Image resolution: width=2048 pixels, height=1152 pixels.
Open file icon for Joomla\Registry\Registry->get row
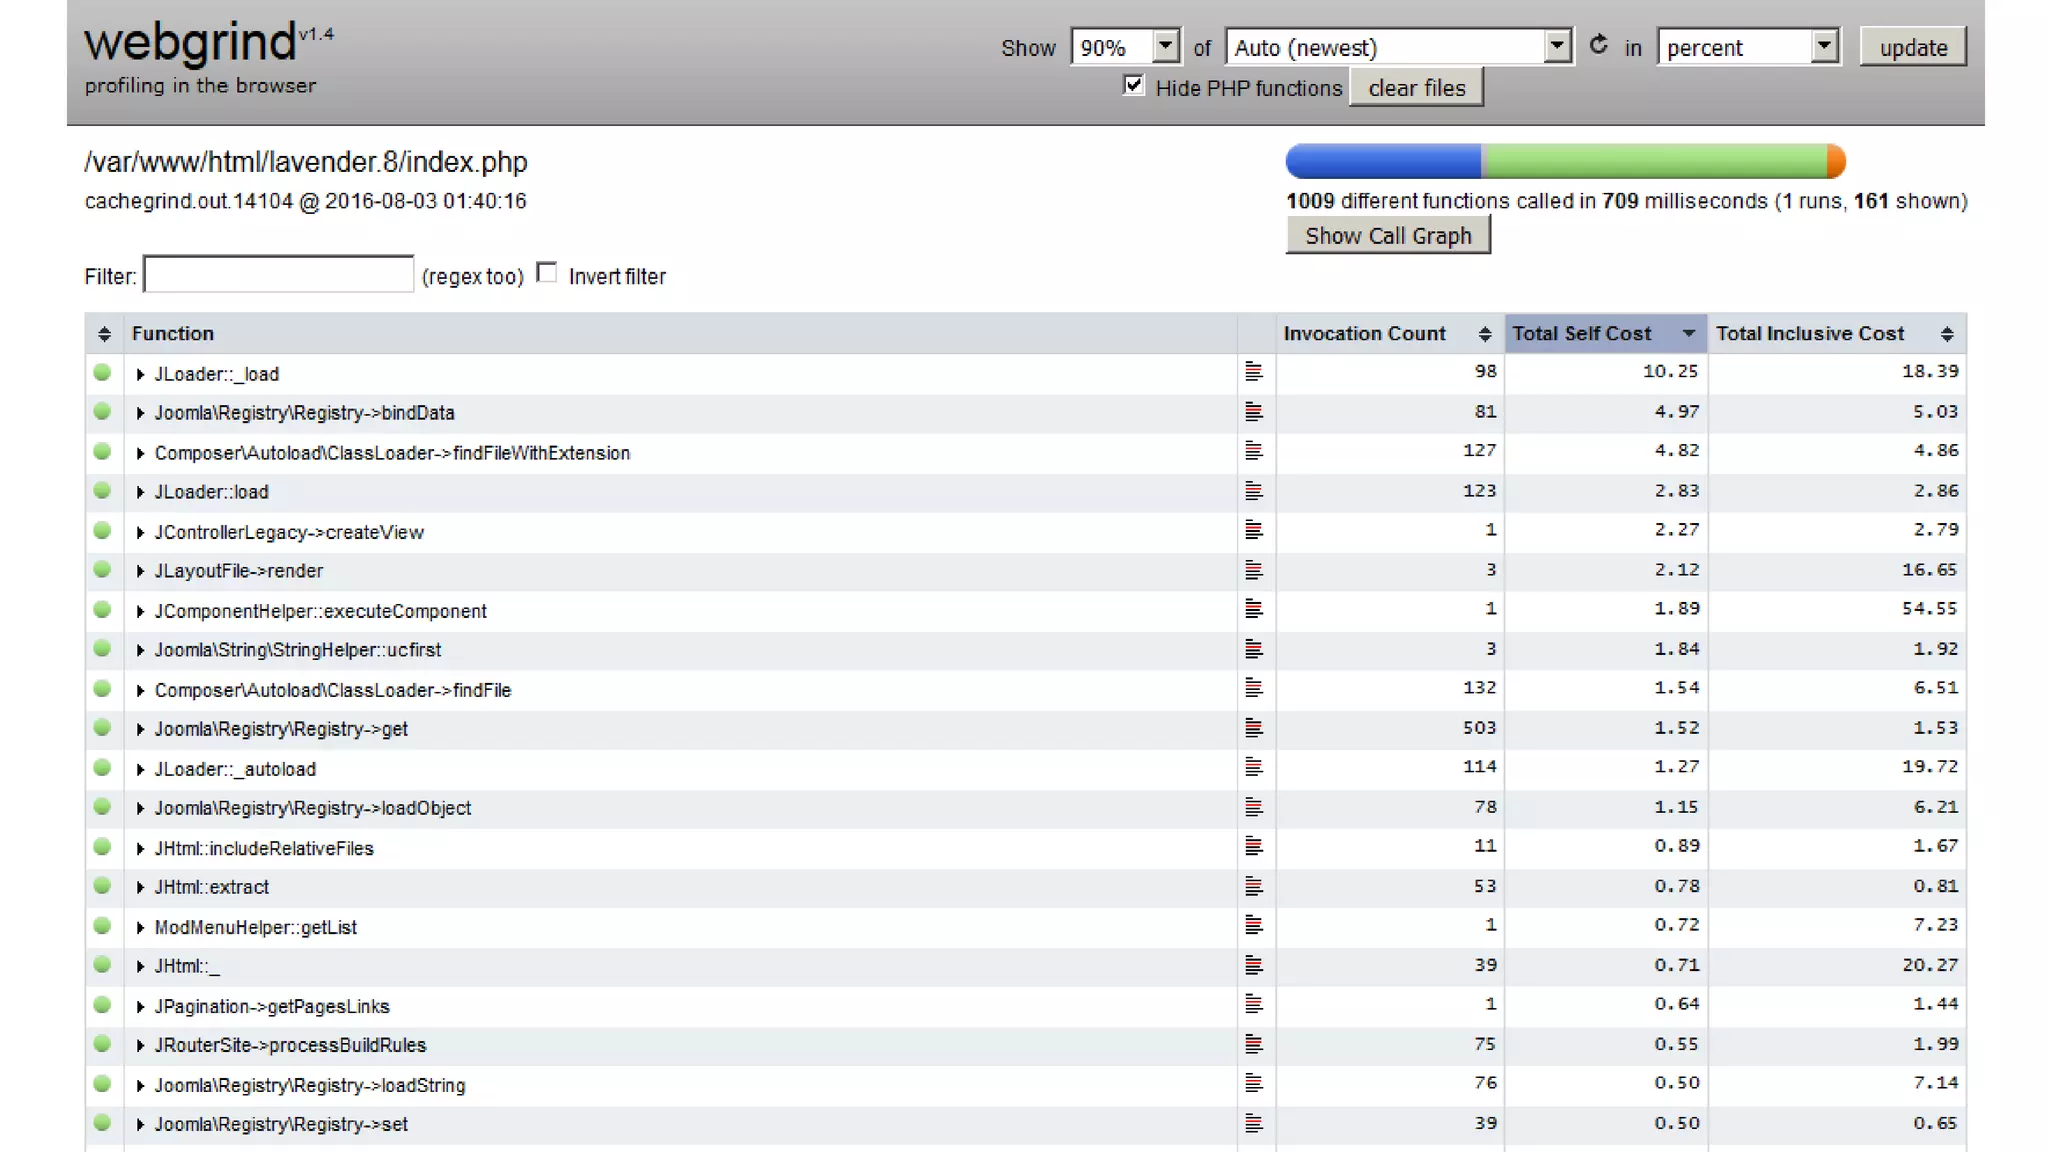(x=1254, y=728)
